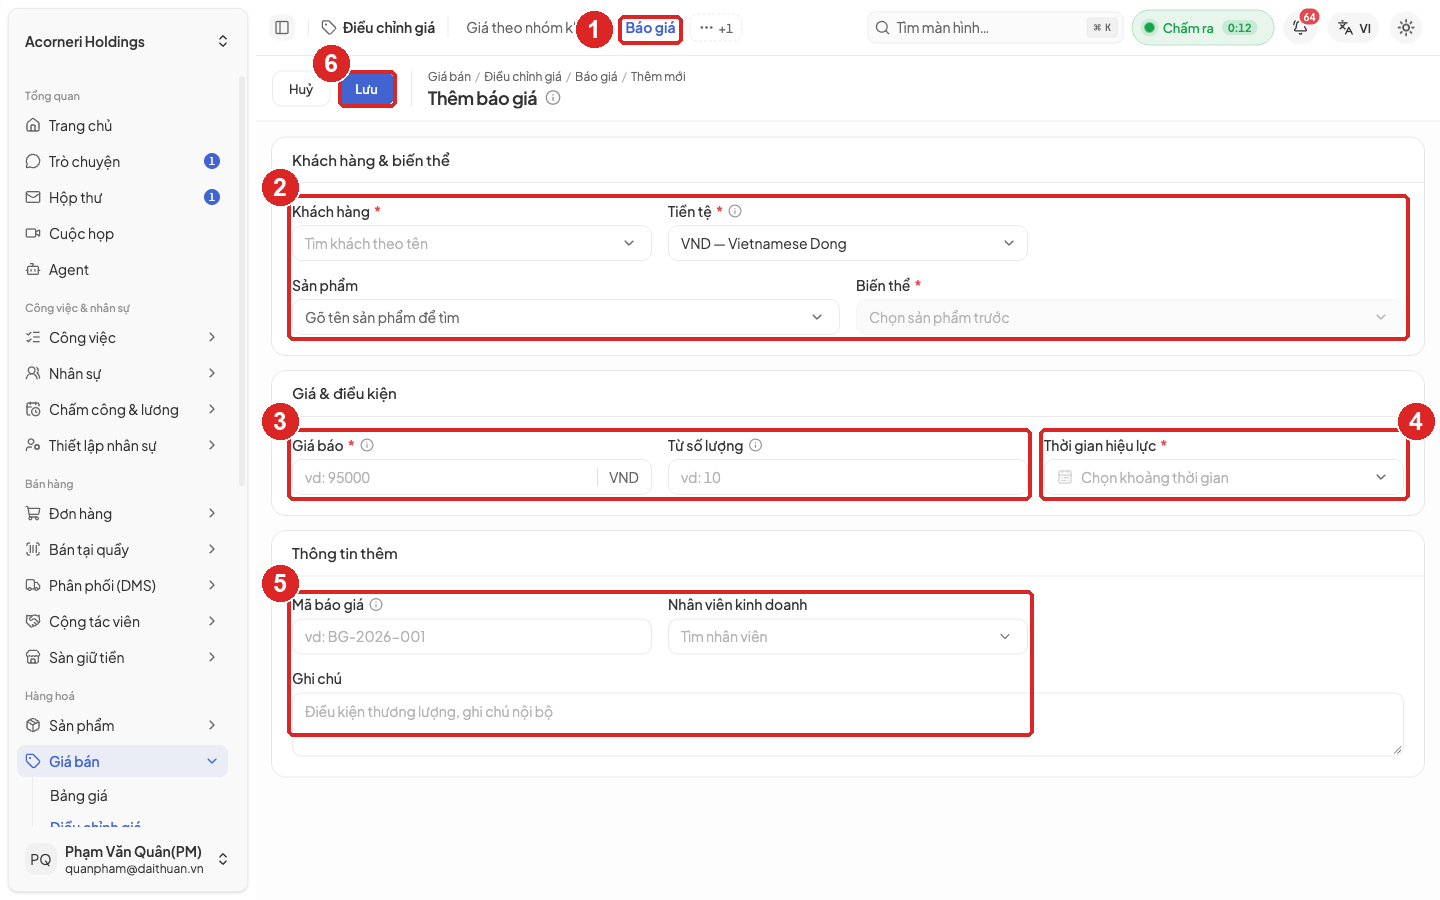
Task: Focus the Mã báo giá code input
Action: tap(472, 636)
